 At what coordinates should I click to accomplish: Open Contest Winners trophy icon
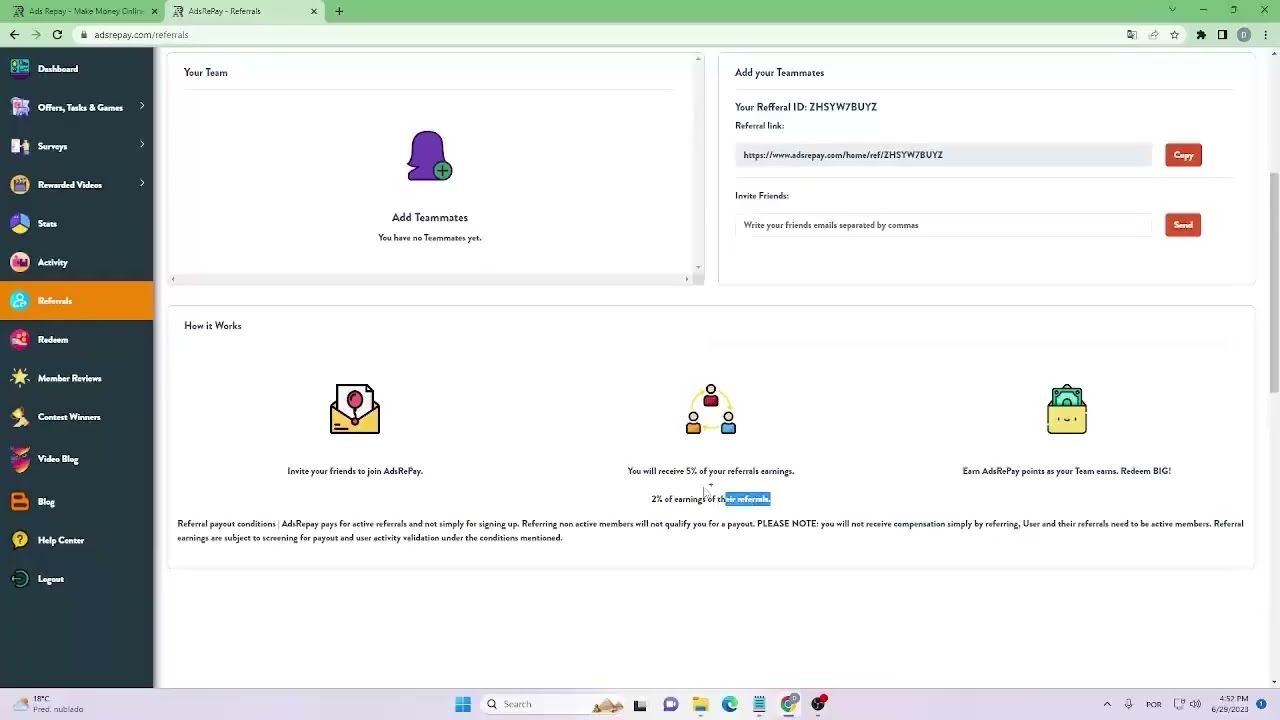[x=20, y=416]
